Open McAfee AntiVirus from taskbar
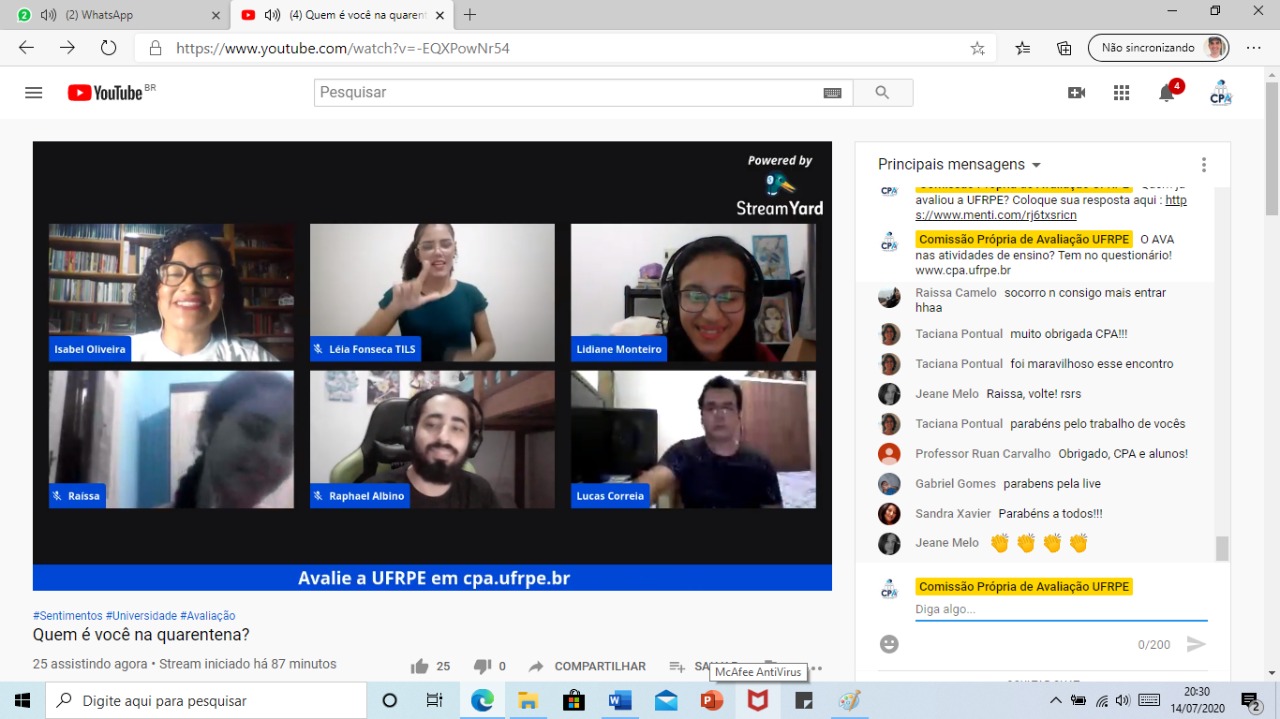This screenshot has height=719, width=1280. [758, 701]
